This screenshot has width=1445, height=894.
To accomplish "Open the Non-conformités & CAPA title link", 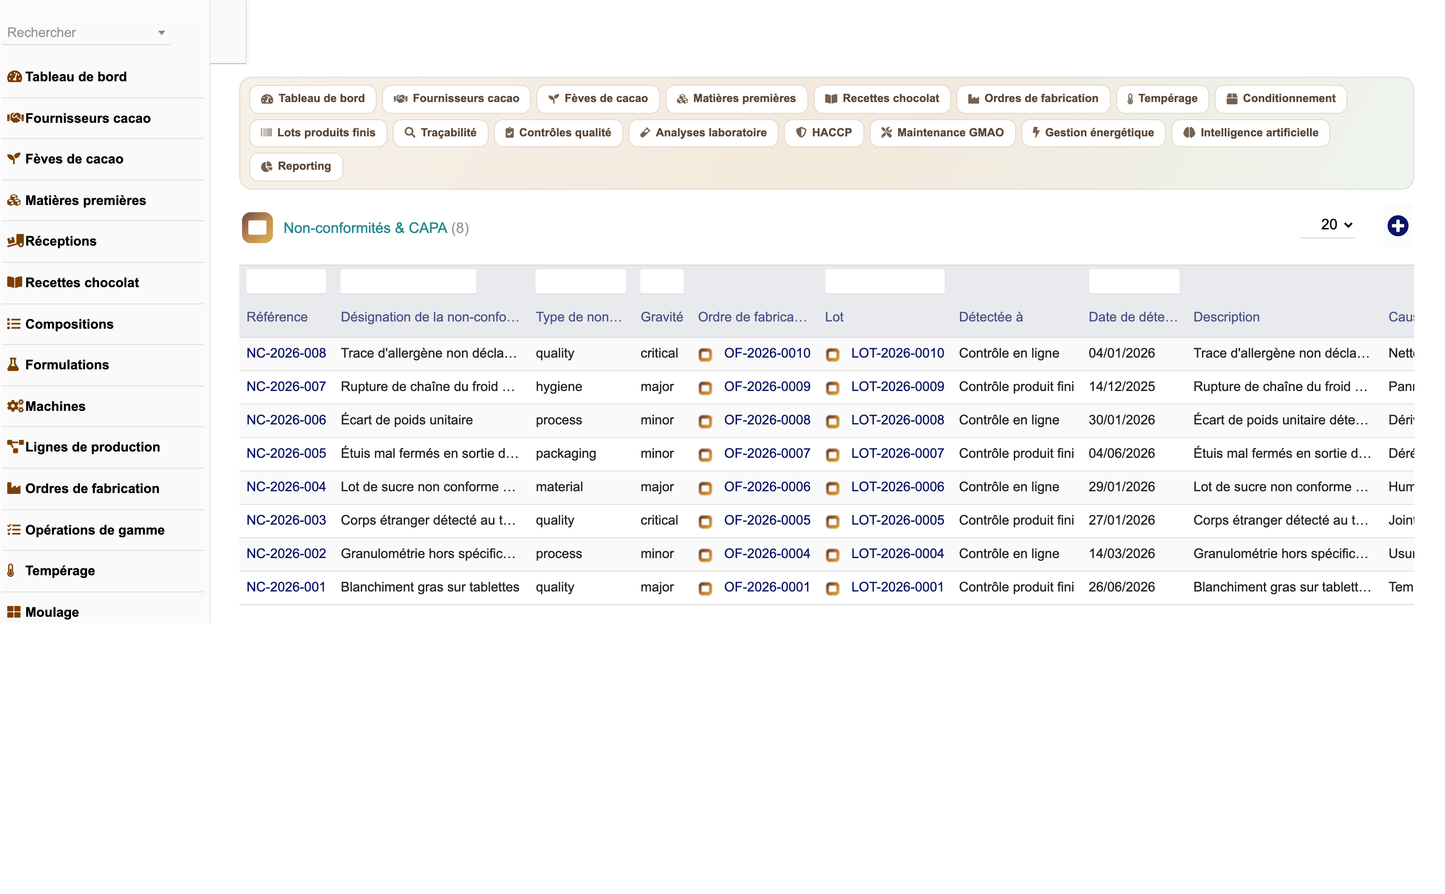I will coord(365,228).
